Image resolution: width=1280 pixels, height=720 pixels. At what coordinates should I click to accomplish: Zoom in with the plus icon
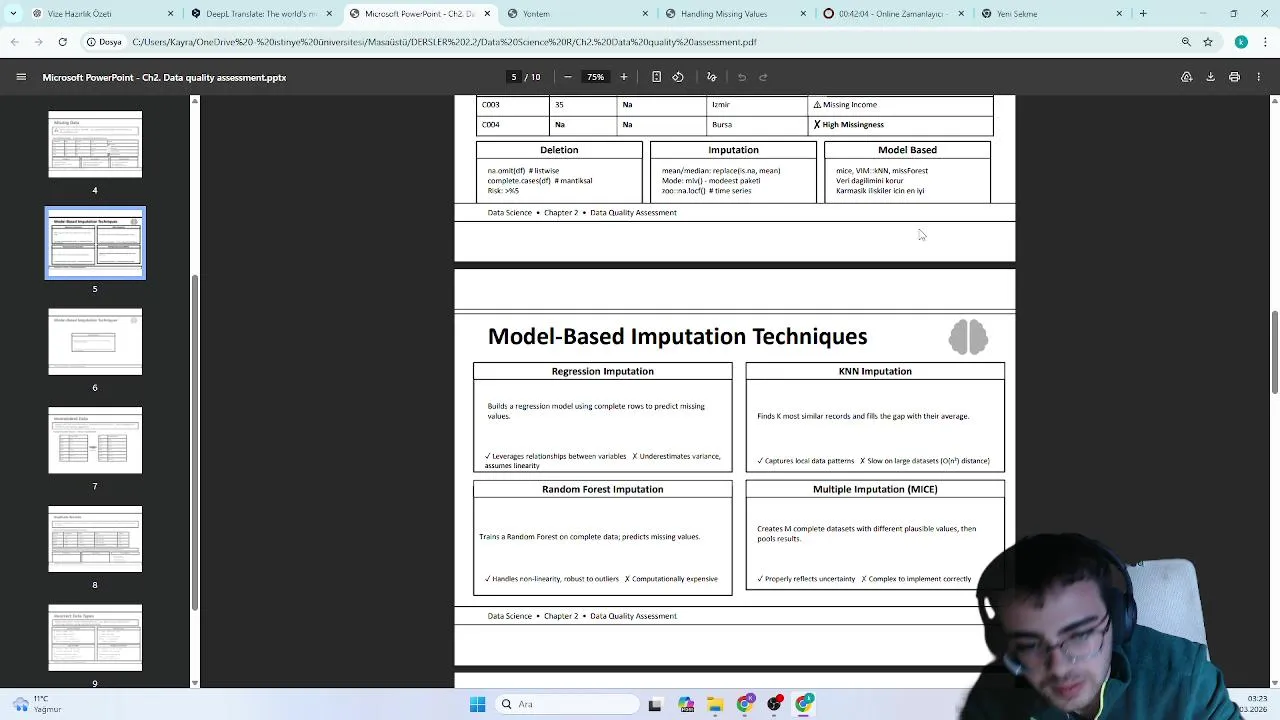pos(624,77)
